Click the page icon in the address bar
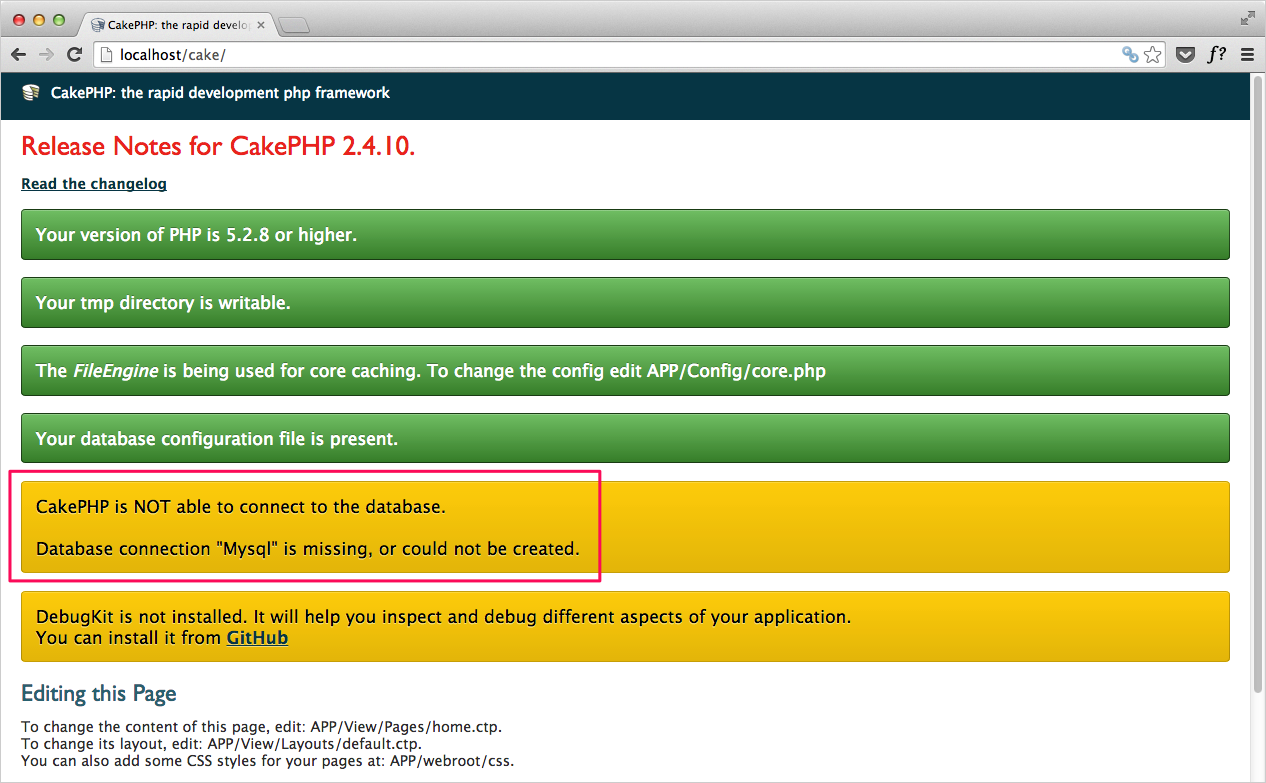Screen dimensions: 1266x783 [106, 54]
